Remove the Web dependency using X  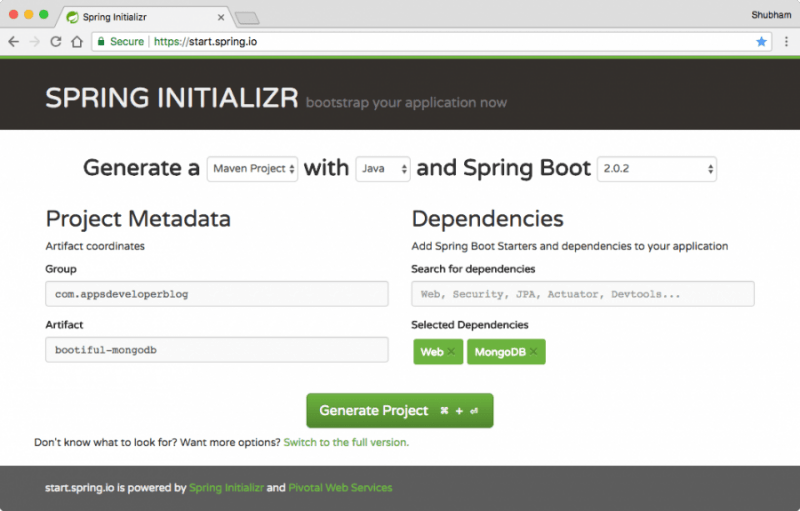(451, 352)
